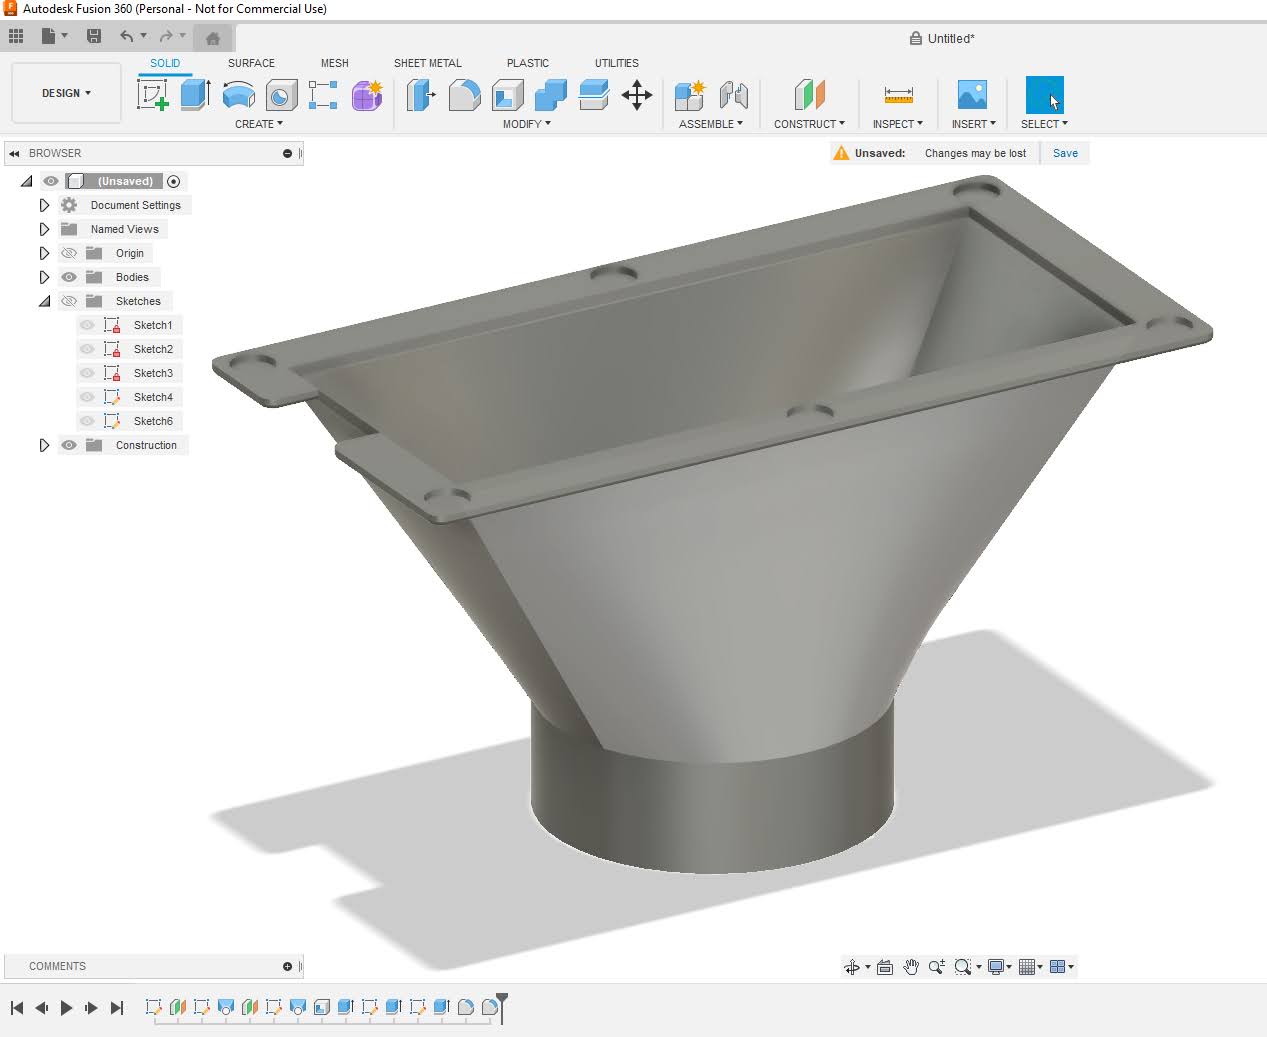Collapse the Sketches folder
1267x1037 pixels.
click(44, 301)
